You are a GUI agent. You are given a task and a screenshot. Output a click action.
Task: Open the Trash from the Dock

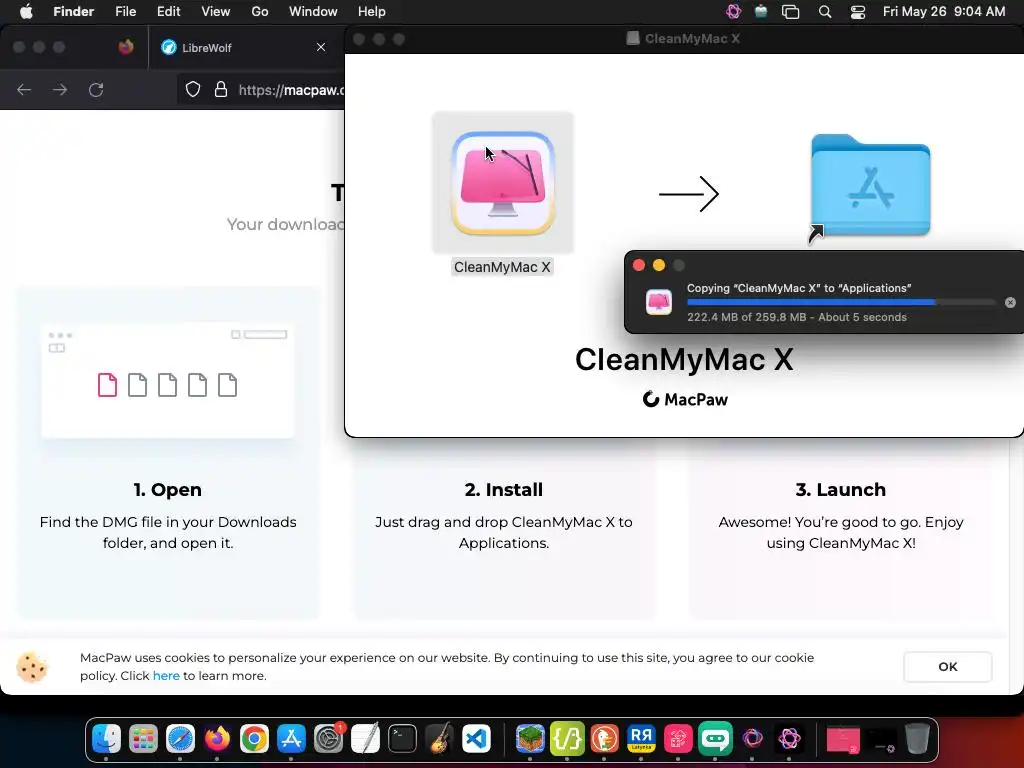[x=918, y=739]
